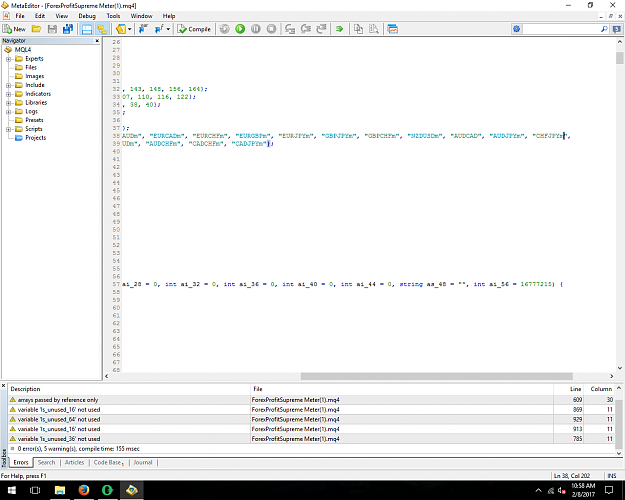625x500 pixels.
Task: Save all open files
Action: pyautogui.click(x=68, y=29)
